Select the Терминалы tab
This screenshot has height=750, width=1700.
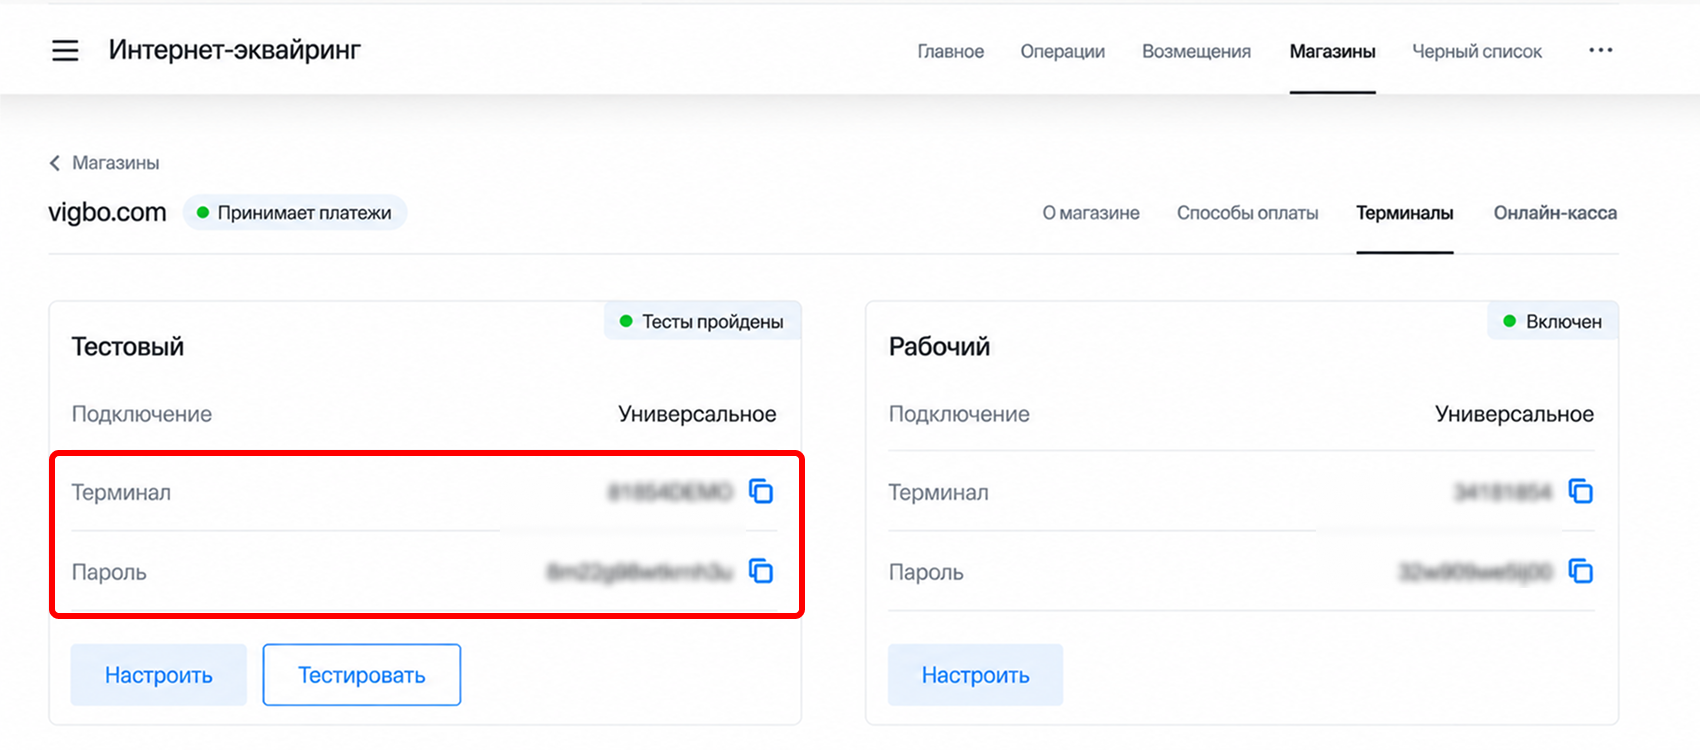coord(1405,213)
